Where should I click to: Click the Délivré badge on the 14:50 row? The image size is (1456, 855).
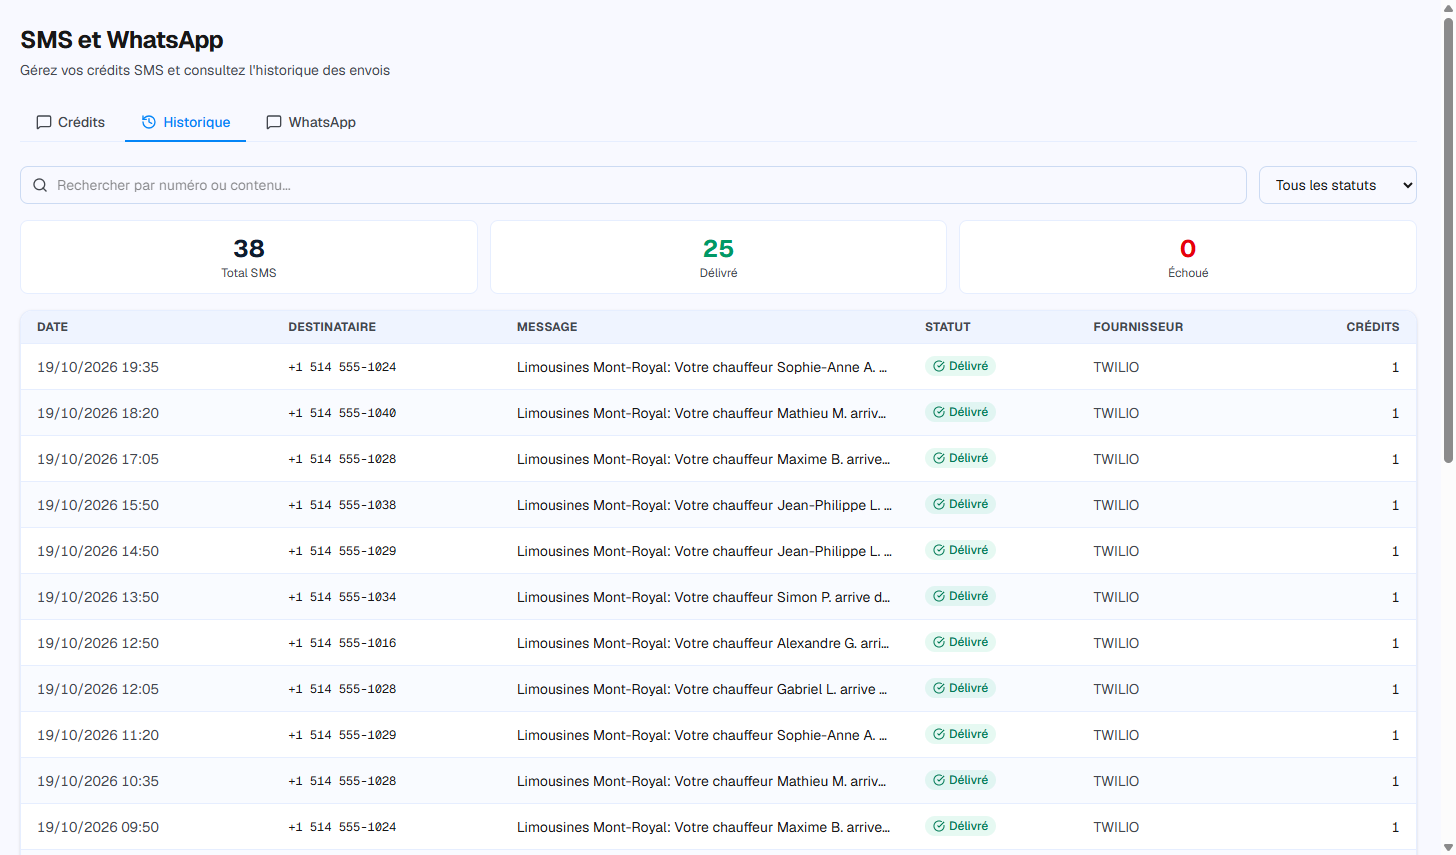tap(960, 550)
